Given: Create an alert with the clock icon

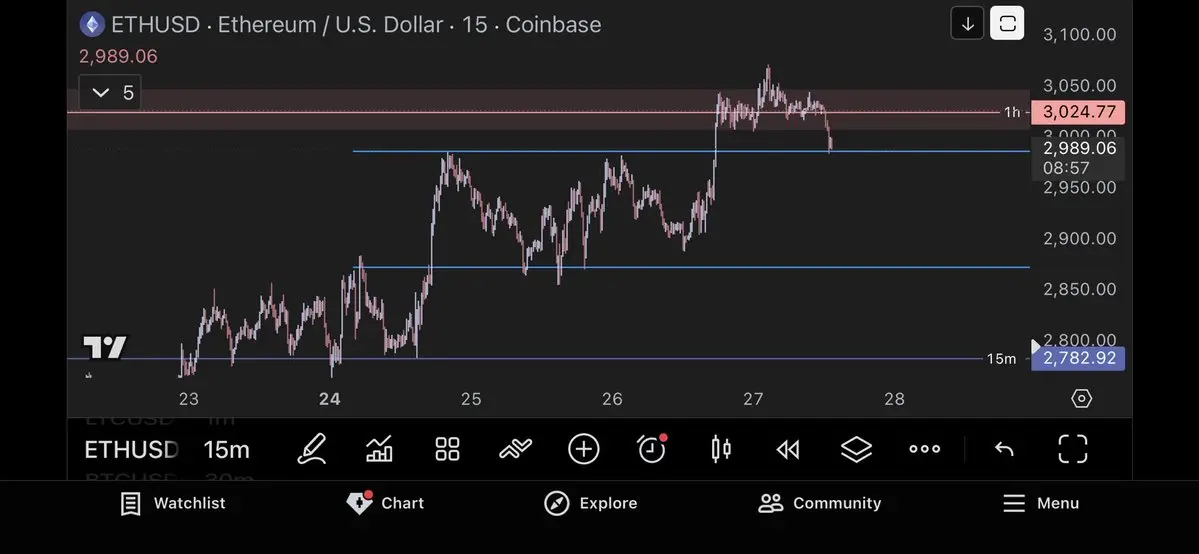Looking at the screenshot, I should (652, 449).
